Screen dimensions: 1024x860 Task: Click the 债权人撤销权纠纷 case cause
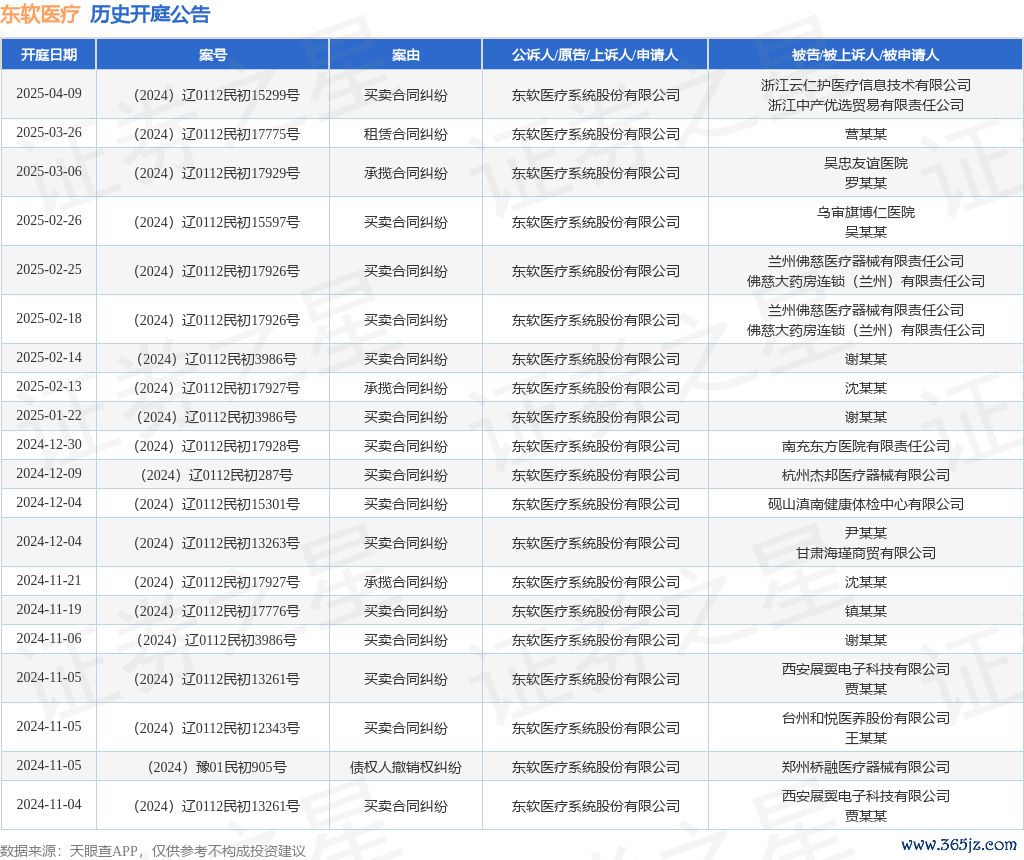click(406, 767)
